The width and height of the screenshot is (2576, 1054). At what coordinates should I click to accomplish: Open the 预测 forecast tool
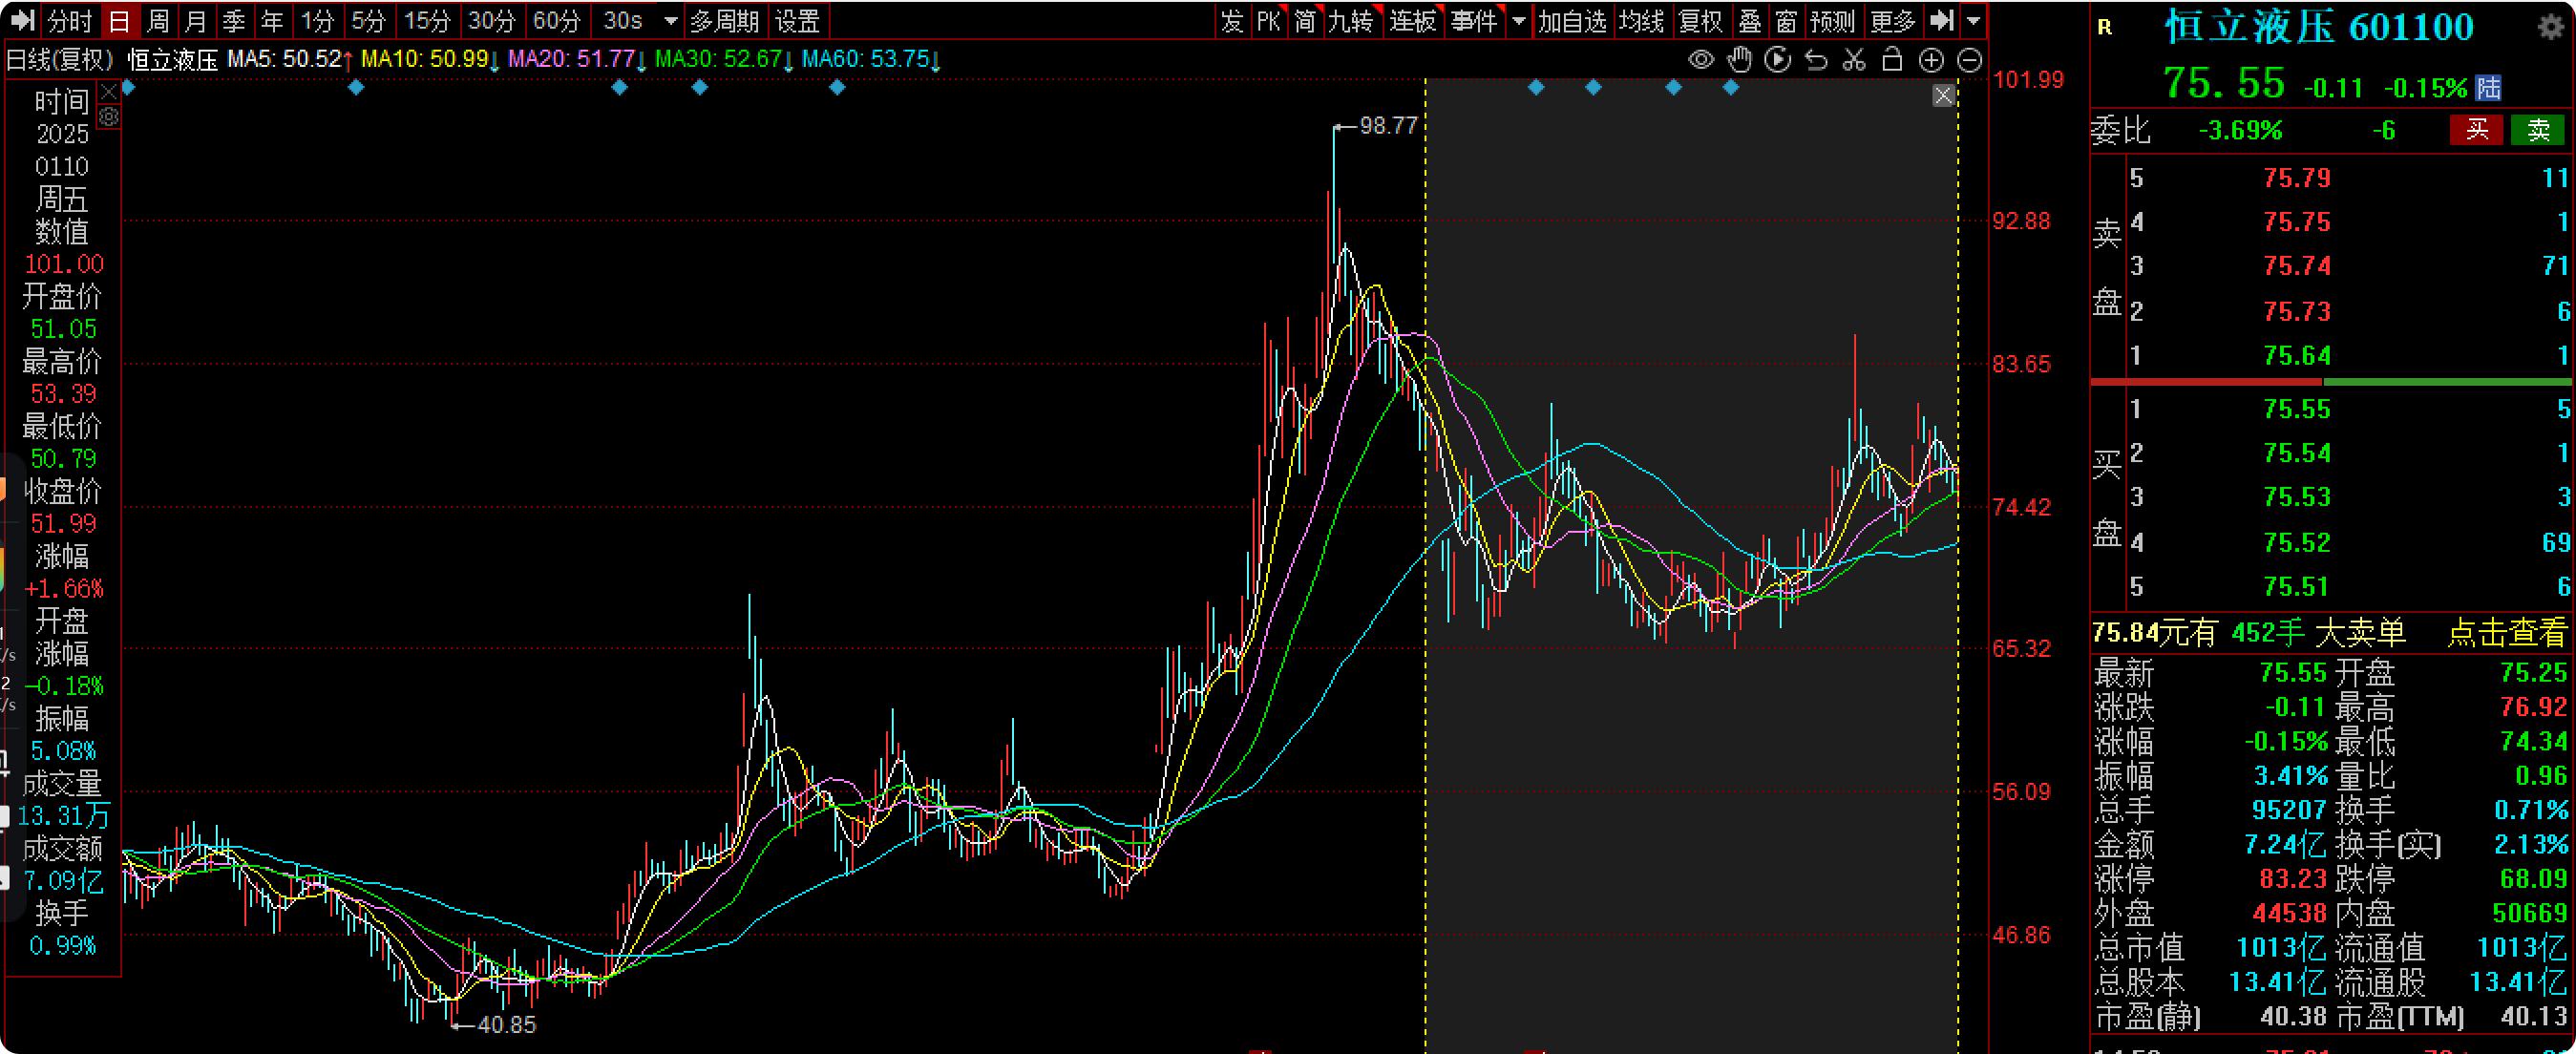pyautogui.click(x=1833, y=21)
